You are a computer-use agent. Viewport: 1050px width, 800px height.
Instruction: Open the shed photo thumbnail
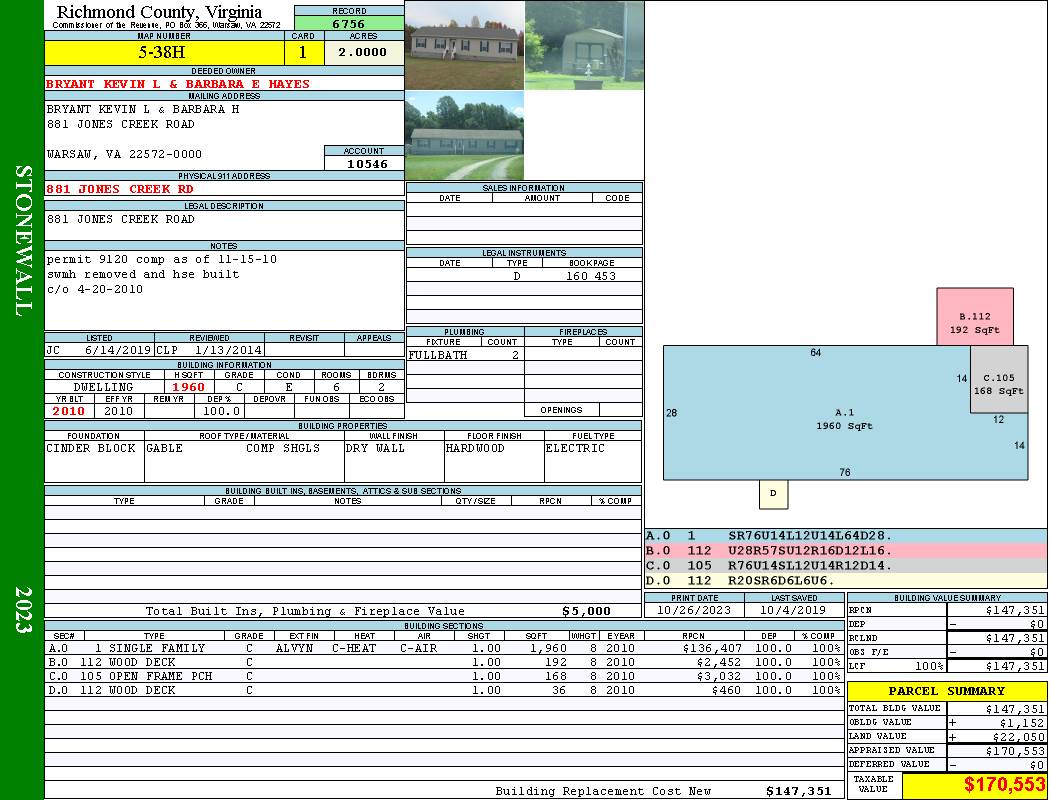click(584, 45)
